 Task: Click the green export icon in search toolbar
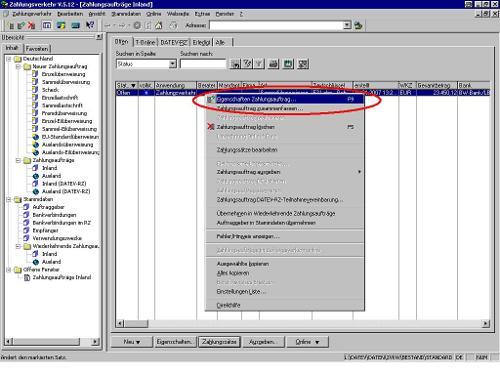click(x=288, y=64)
